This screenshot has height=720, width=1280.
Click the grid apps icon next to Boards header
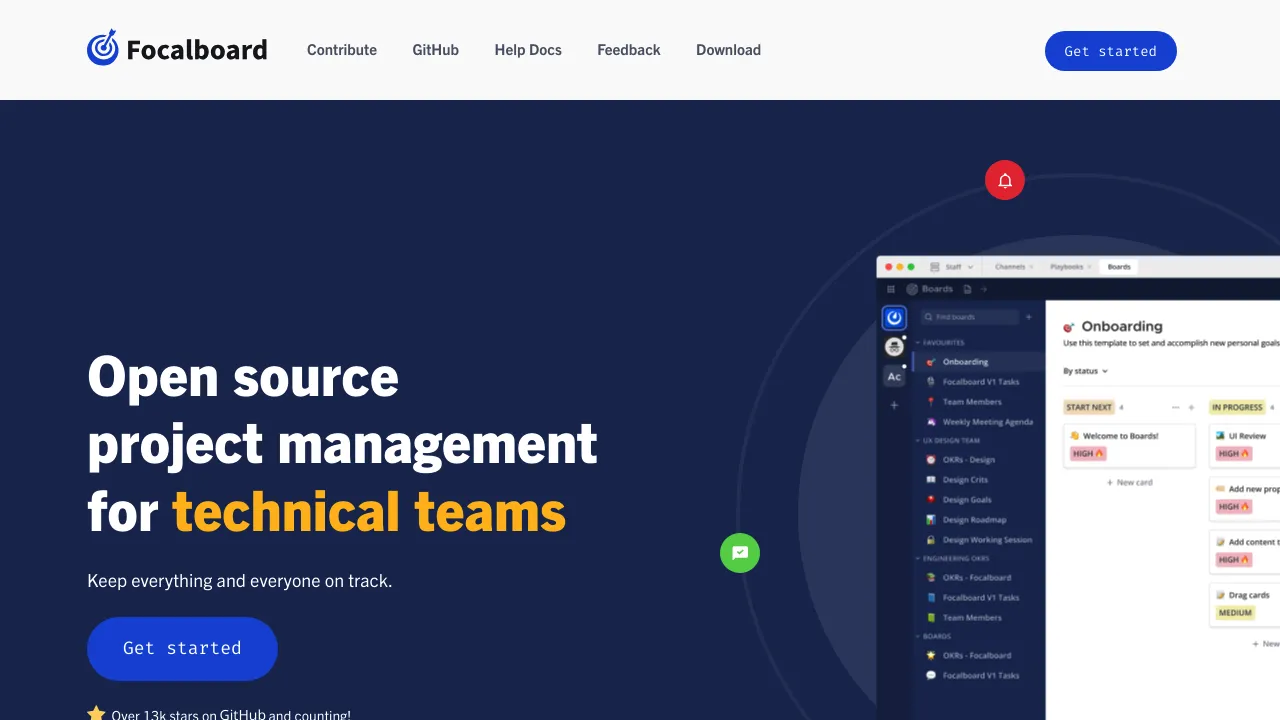pos(891,289)
